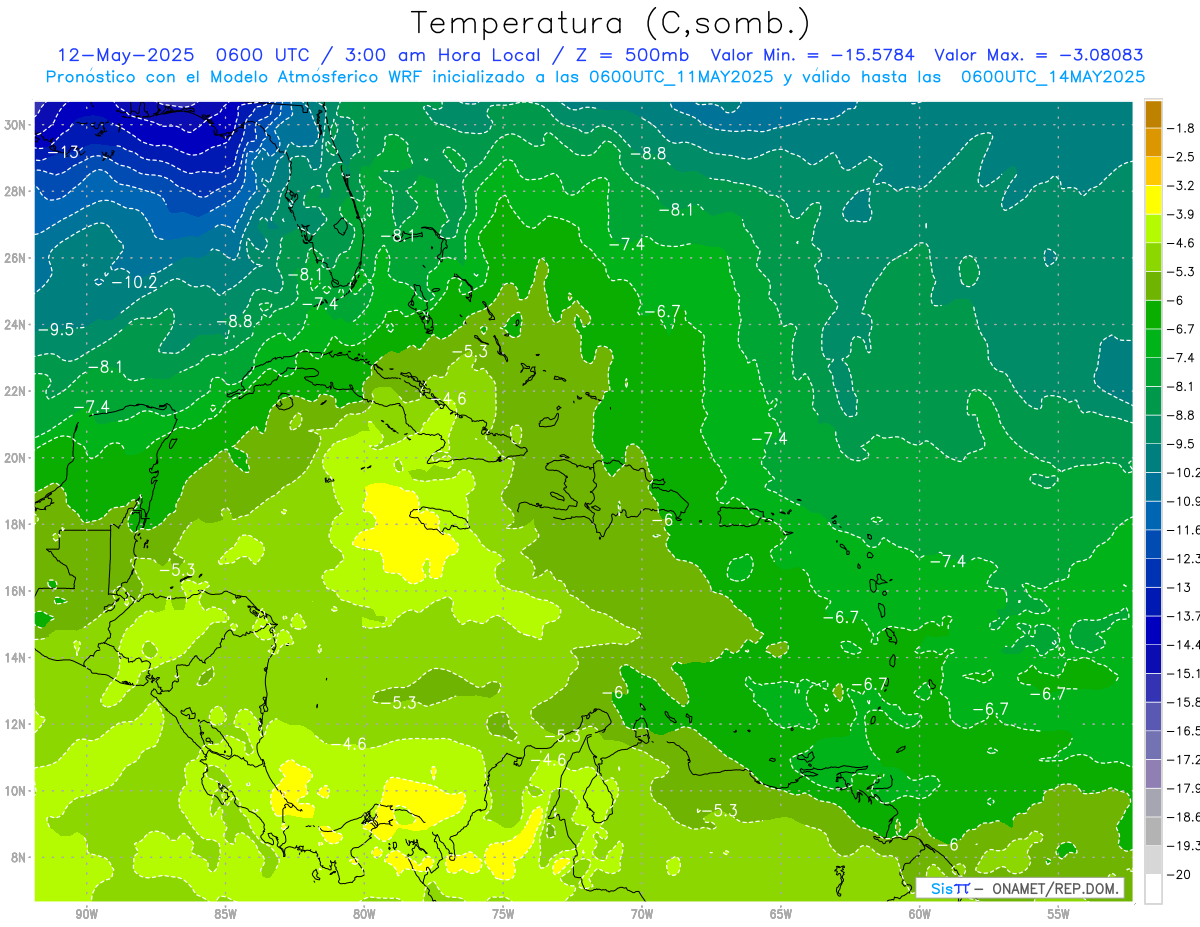Image resolution: width=1200 pixels, height=927 pixels.
Task: Click the longitude label "70W"
Action: [x=642, y=915]
